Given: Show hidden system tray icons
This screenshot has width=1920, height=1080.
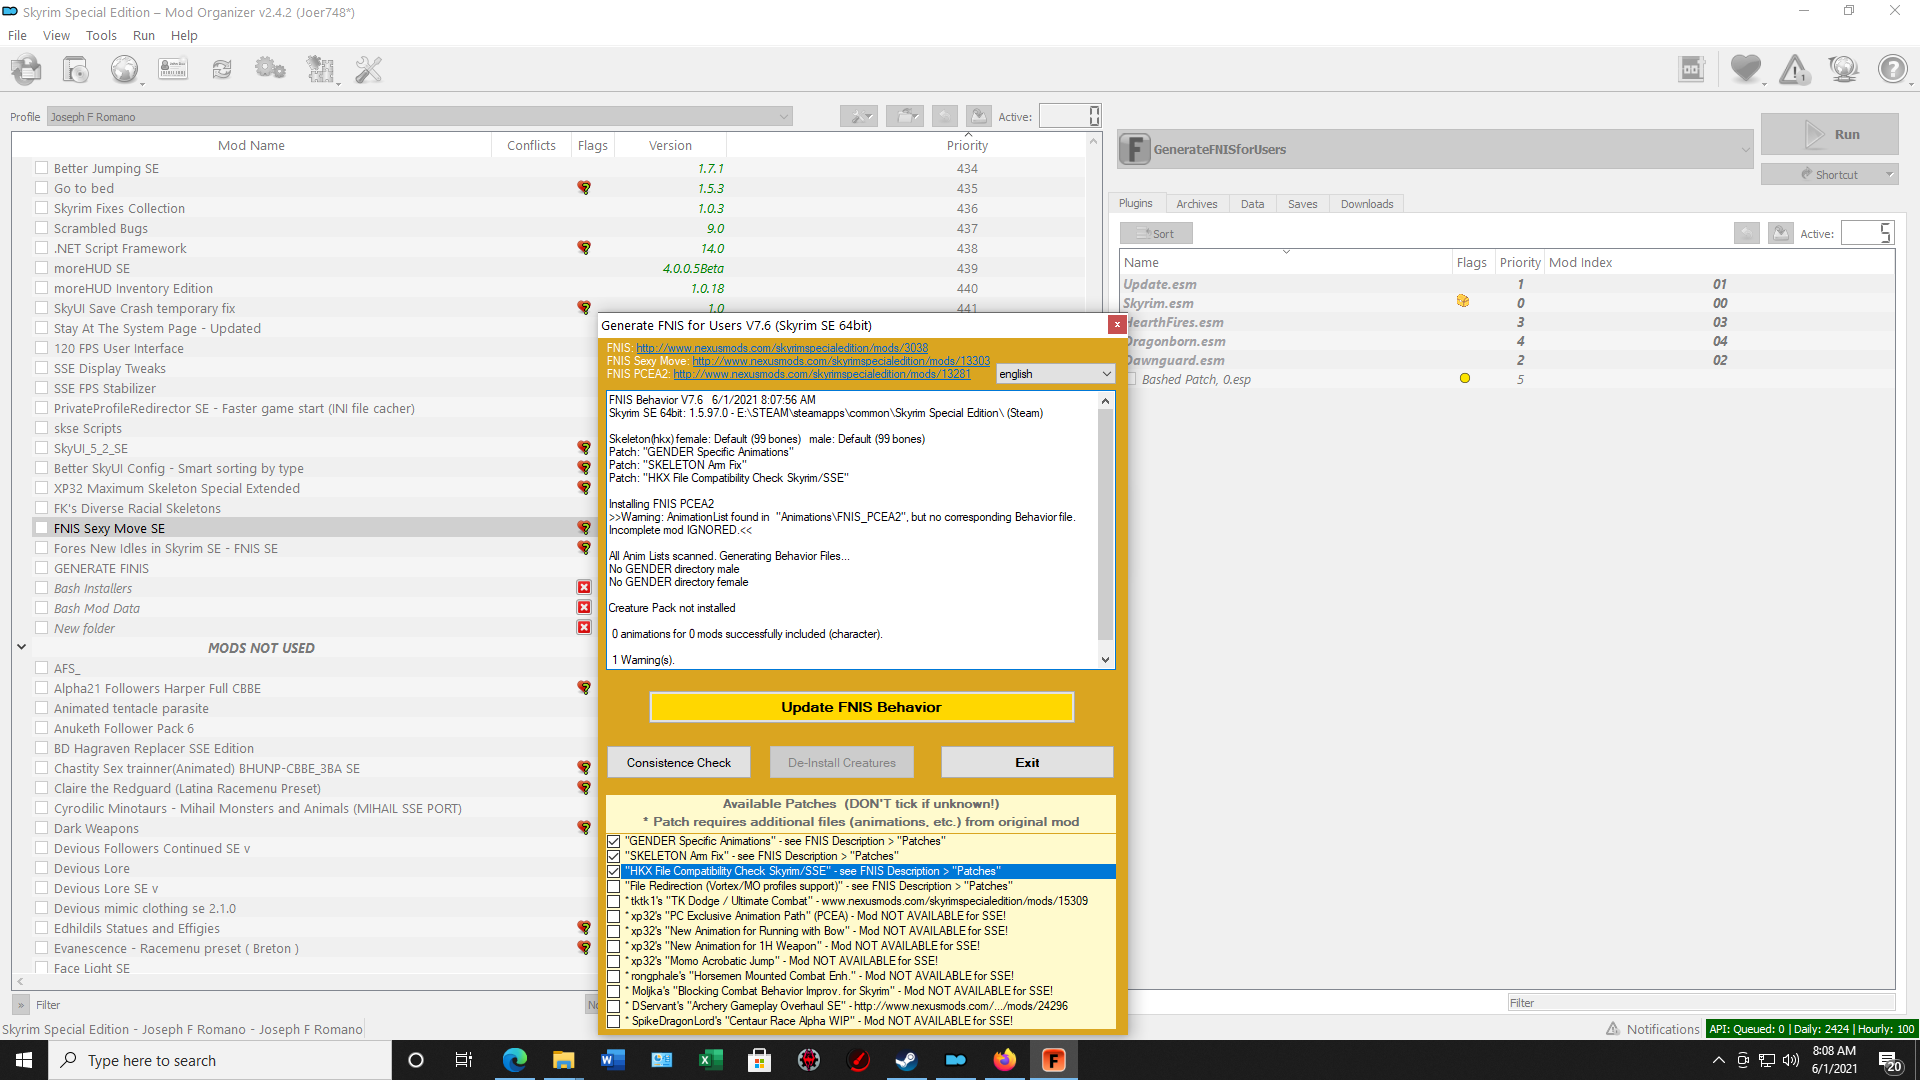Looking at the screenshot, I should point(1718,1060).
